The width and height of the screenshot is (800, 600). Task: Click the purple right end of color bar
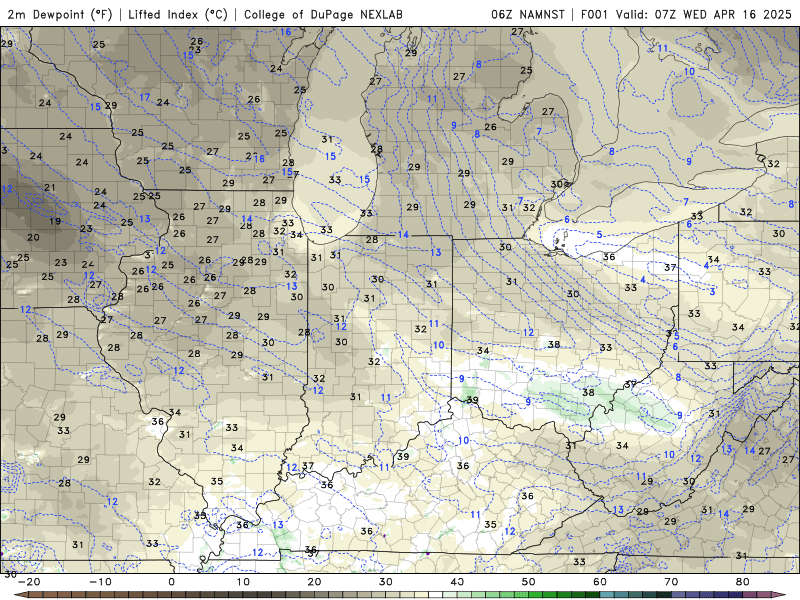point(778,595)
